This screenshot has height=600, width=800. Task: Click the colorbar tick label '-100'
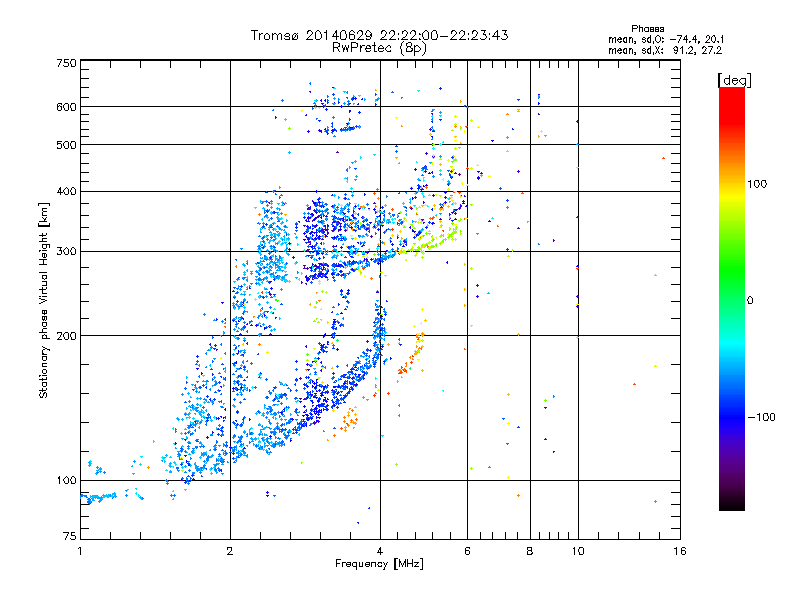click(761, 417)
